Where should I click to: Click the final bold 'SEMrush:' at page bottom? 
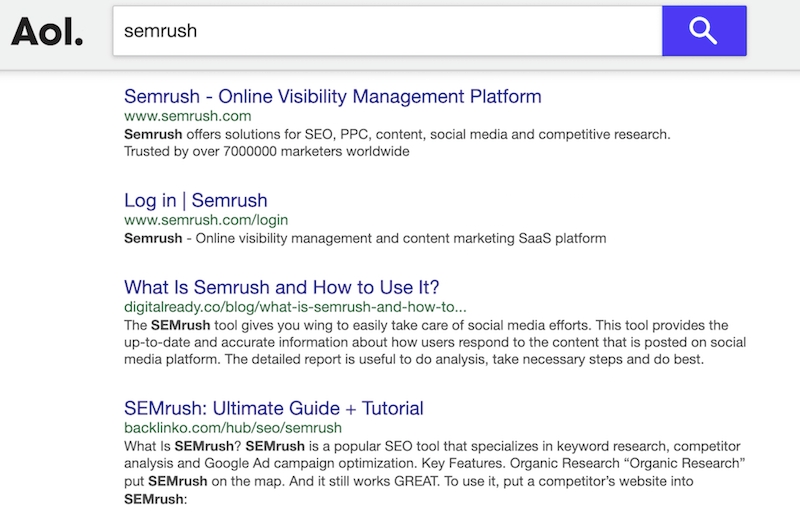(155, 499)
